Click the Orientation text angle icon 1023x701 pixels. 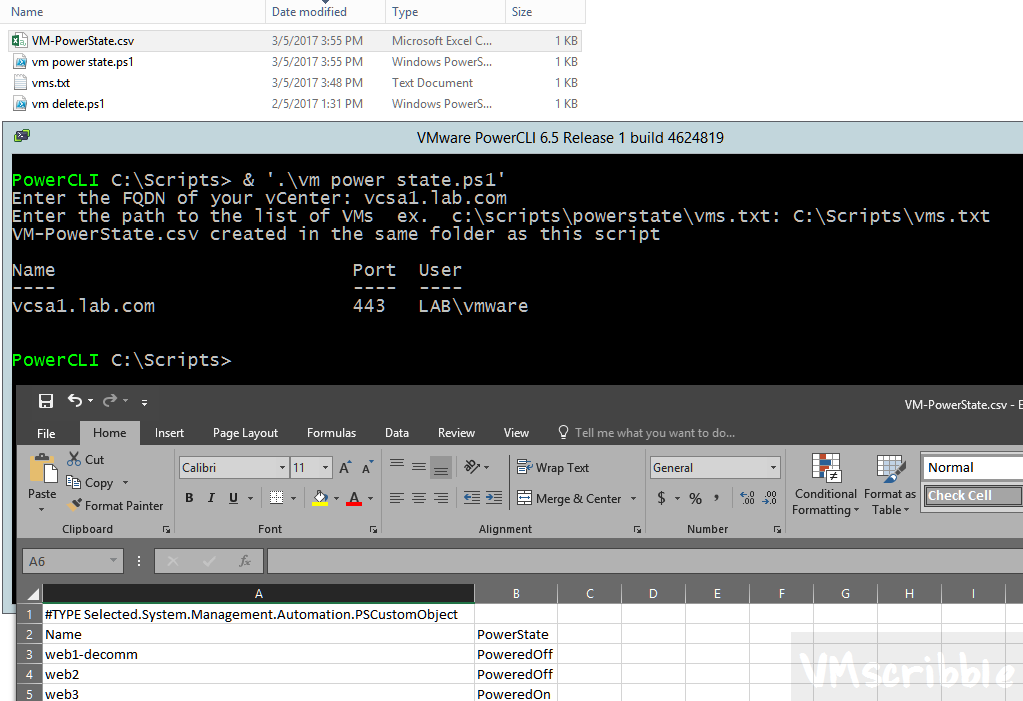coord(472,466)
